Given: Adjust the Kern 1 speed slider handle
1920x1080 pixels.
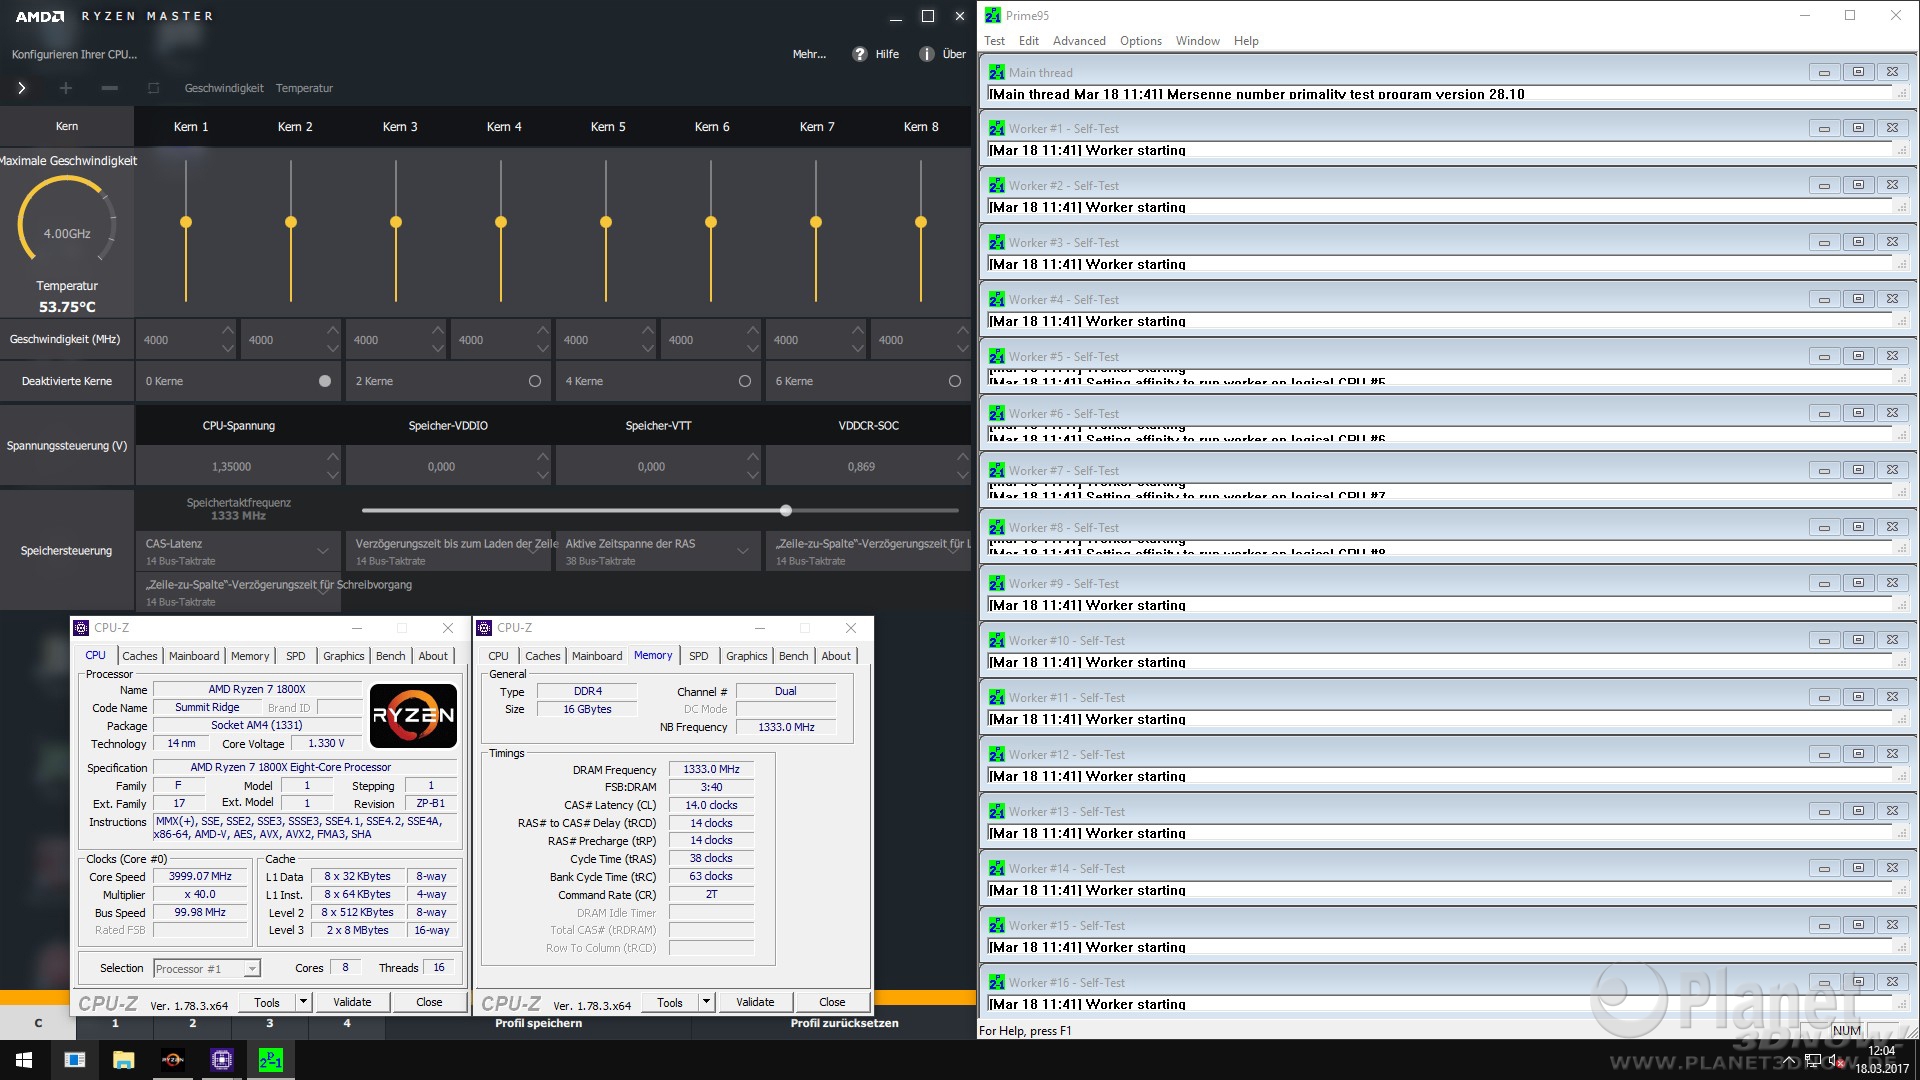Looking at the screenshot, I should (186, 222).
